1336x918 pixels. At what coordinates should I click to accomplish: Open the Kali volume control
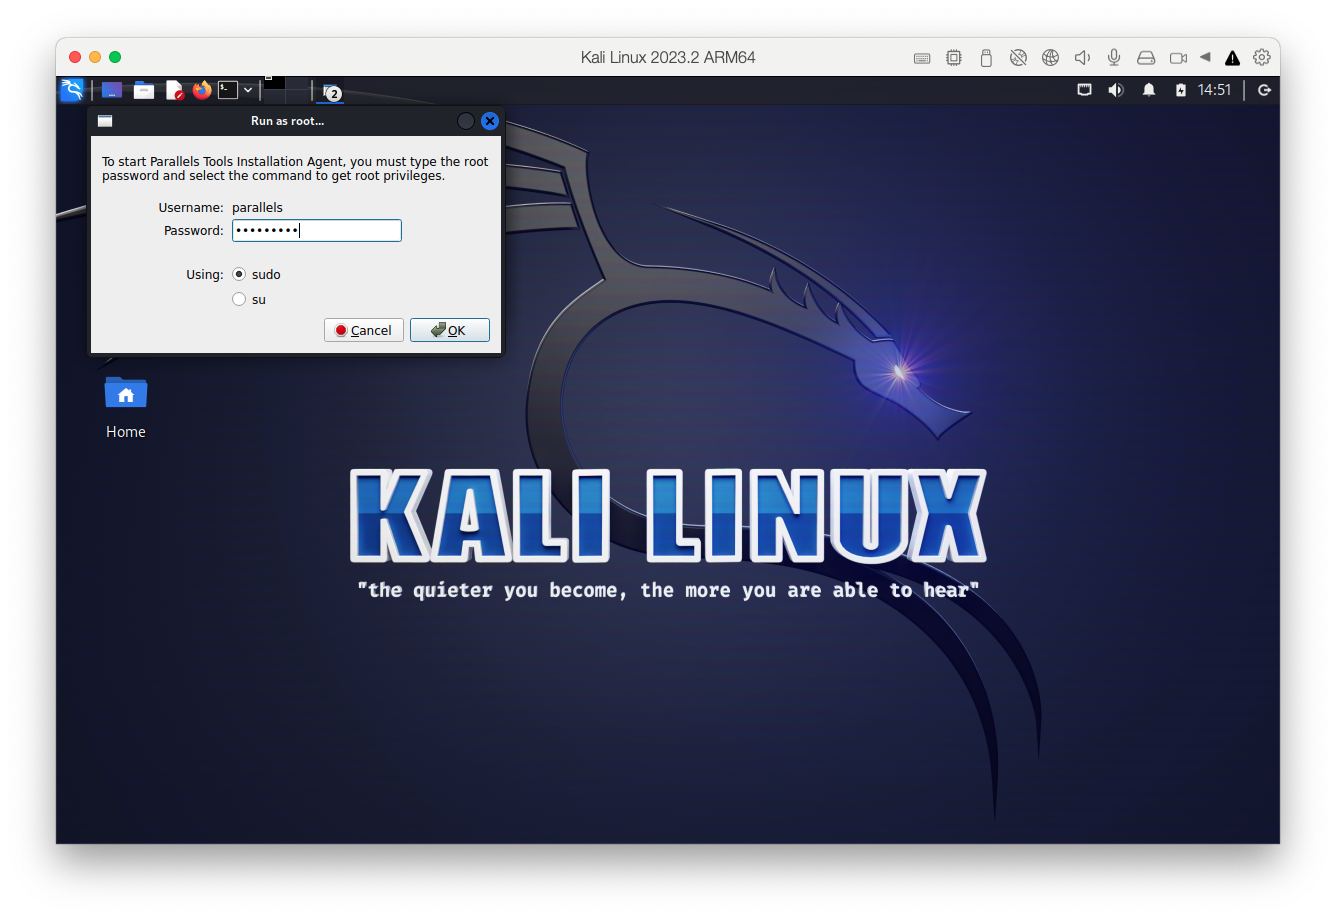(1116, 90)
